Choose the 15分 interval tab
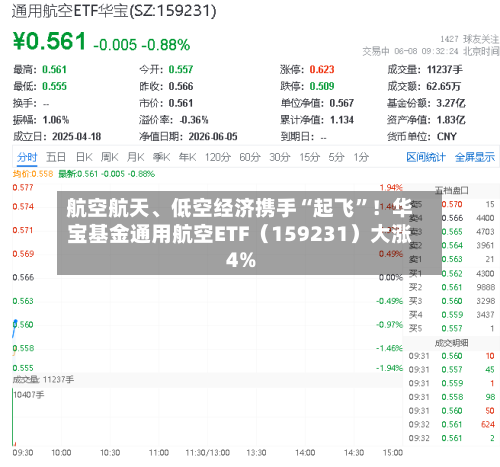 [x=309, y=157]
